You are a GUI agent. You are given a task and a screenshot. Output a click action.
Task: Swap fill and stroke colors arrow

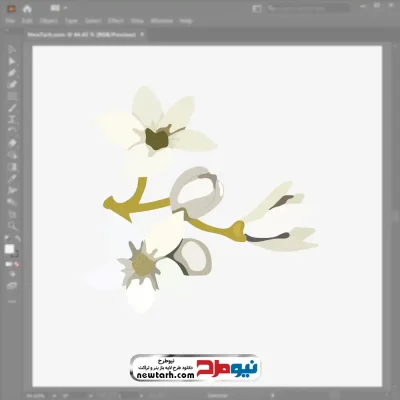[x=18, y=238]
